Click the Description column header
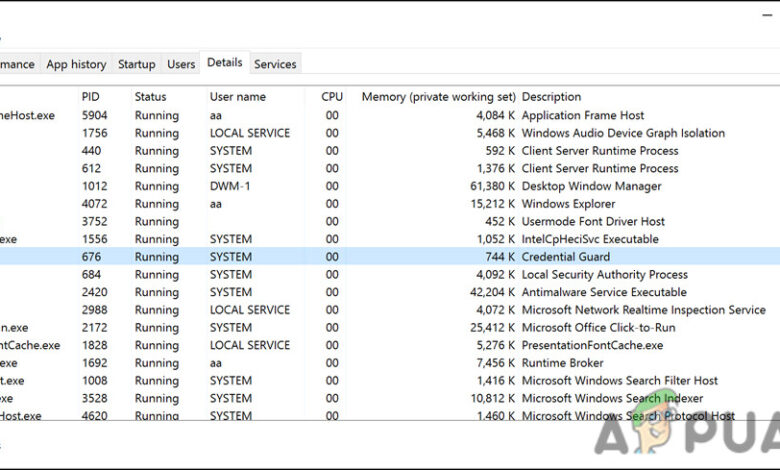This screenshot has width=780, height=470. [551, 97]
